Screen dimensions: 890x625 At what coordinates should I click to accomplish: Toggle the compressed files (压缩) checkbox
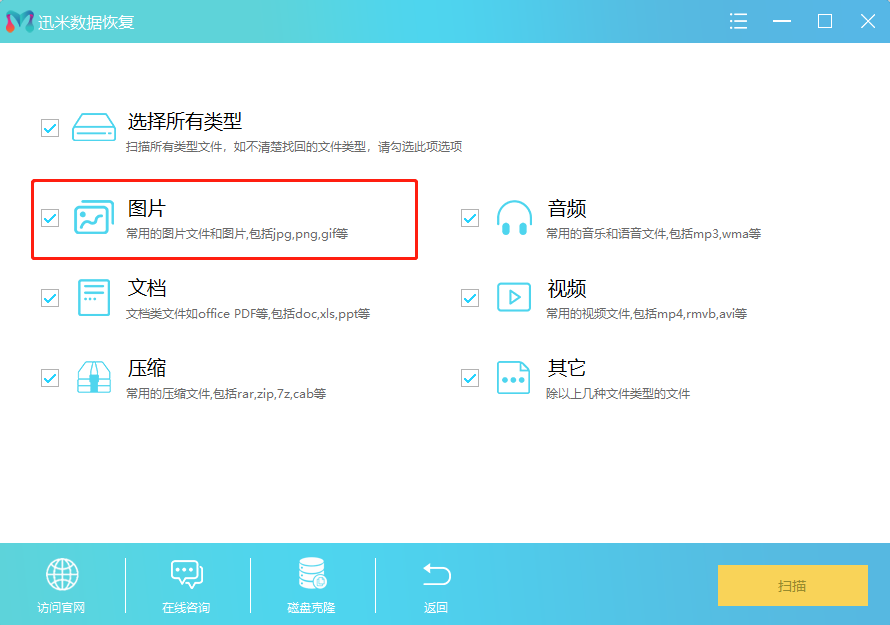click(50, 377)
